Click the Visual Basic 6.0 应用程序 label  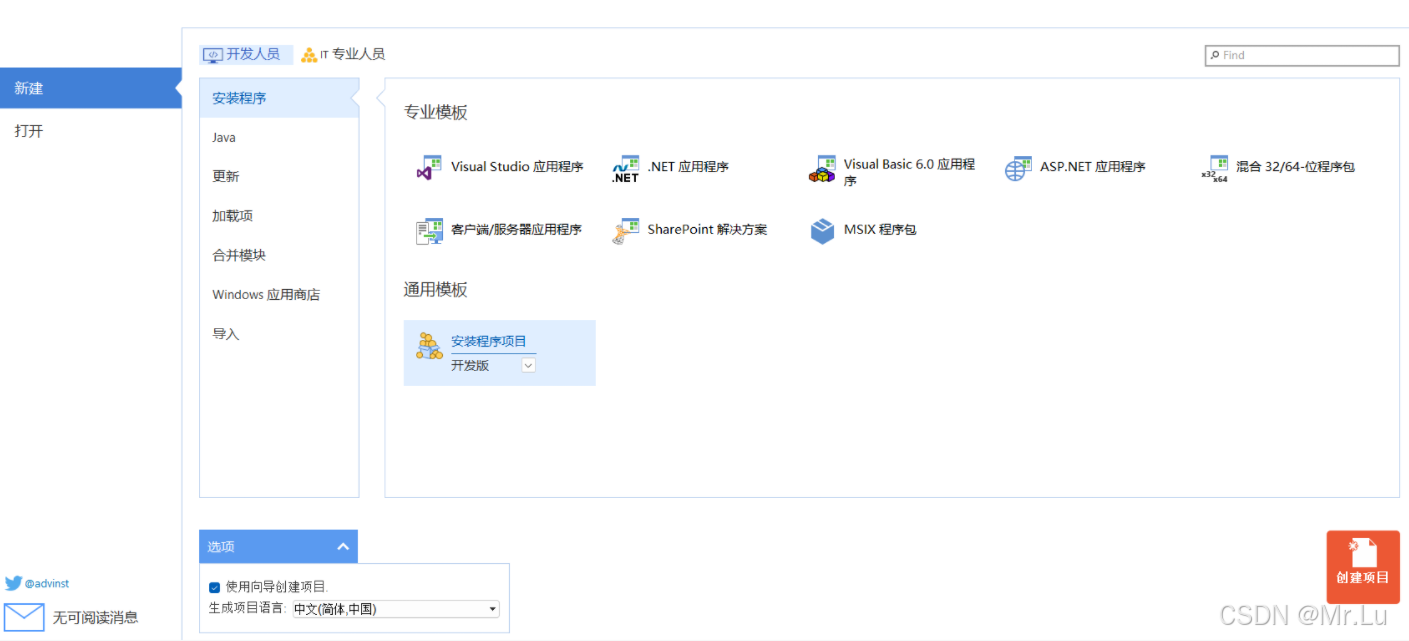(x=909, y=172)
